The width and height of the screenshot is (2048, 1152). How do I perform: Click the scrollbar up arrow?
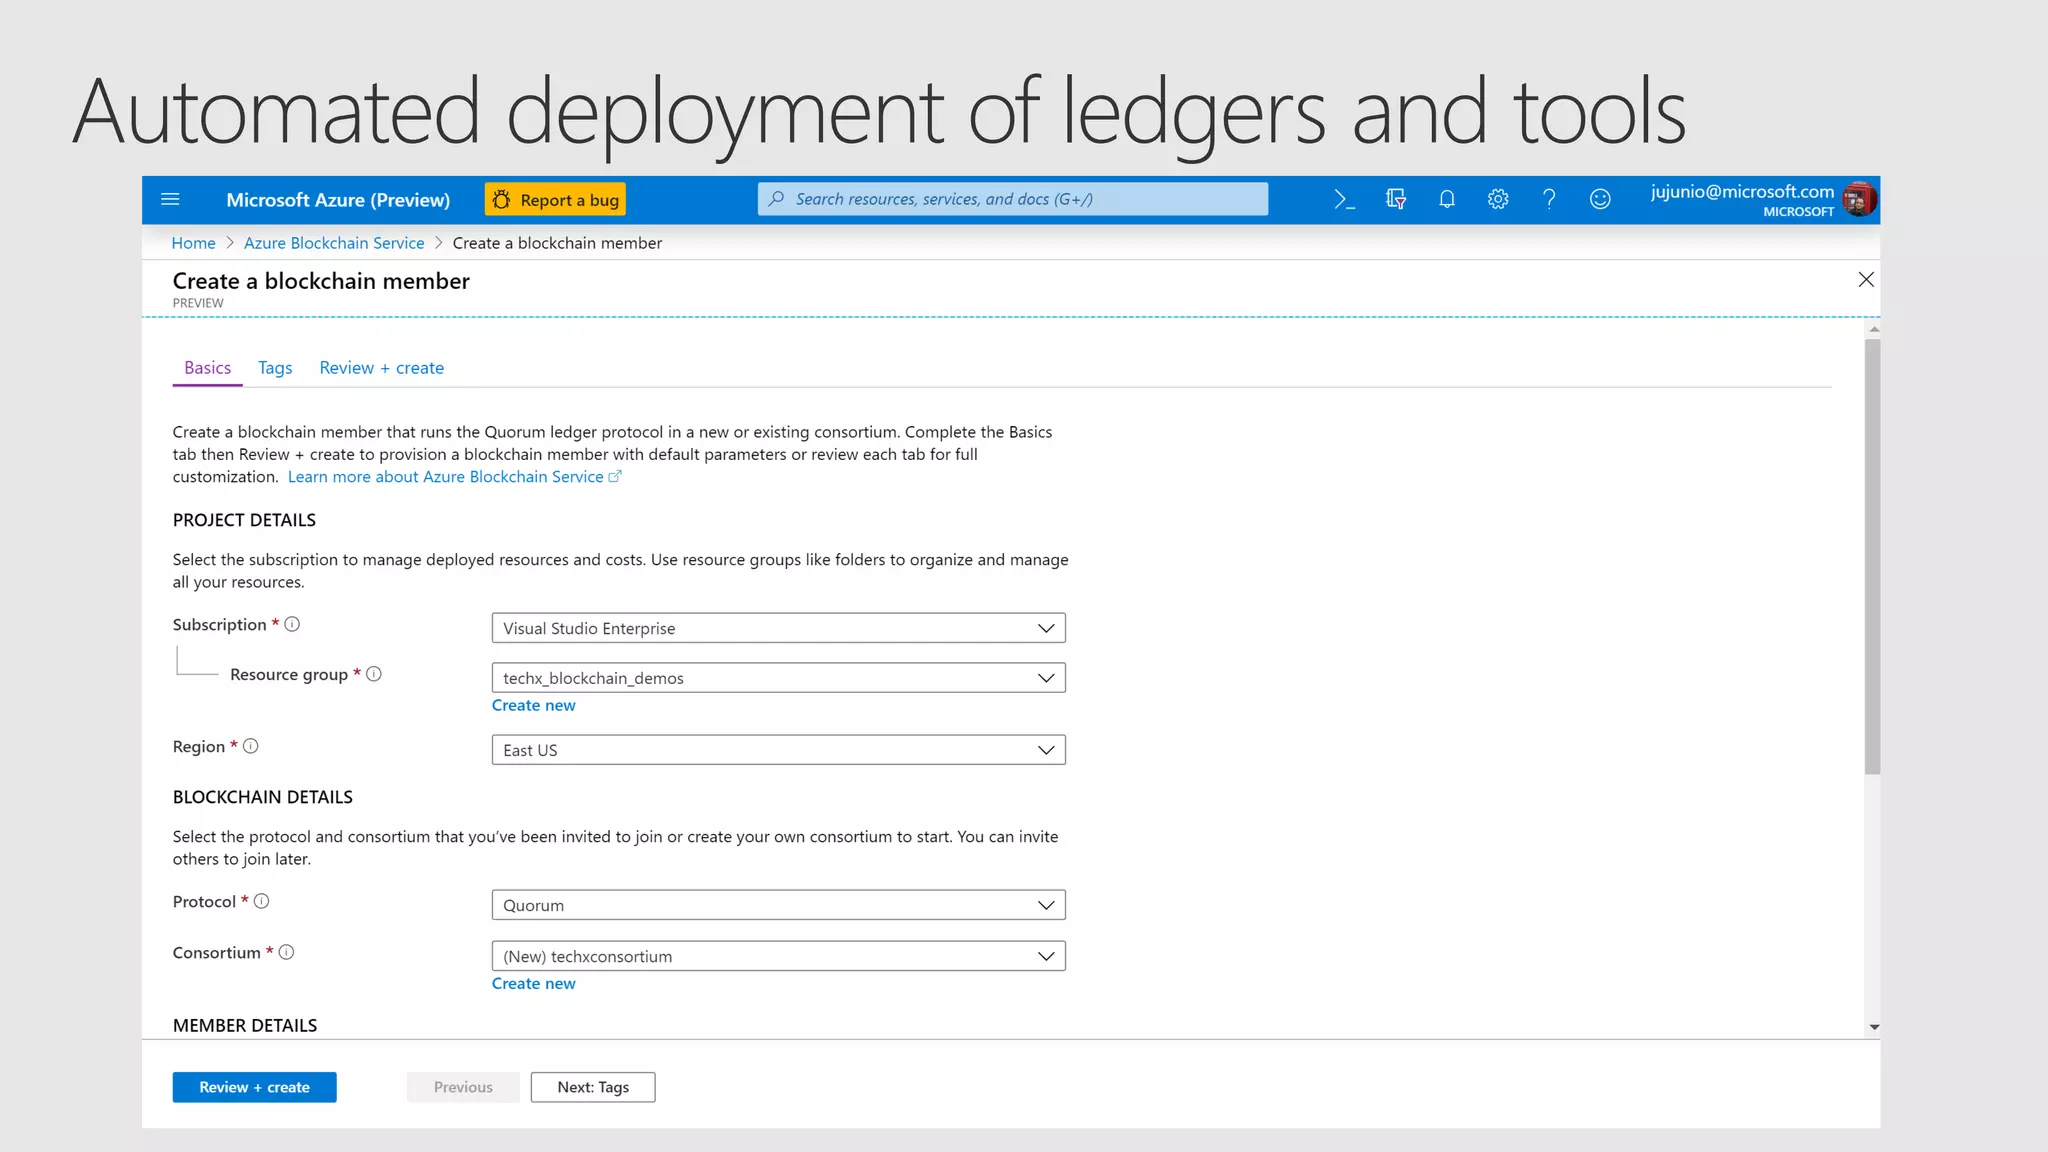tap(1873, 329)
